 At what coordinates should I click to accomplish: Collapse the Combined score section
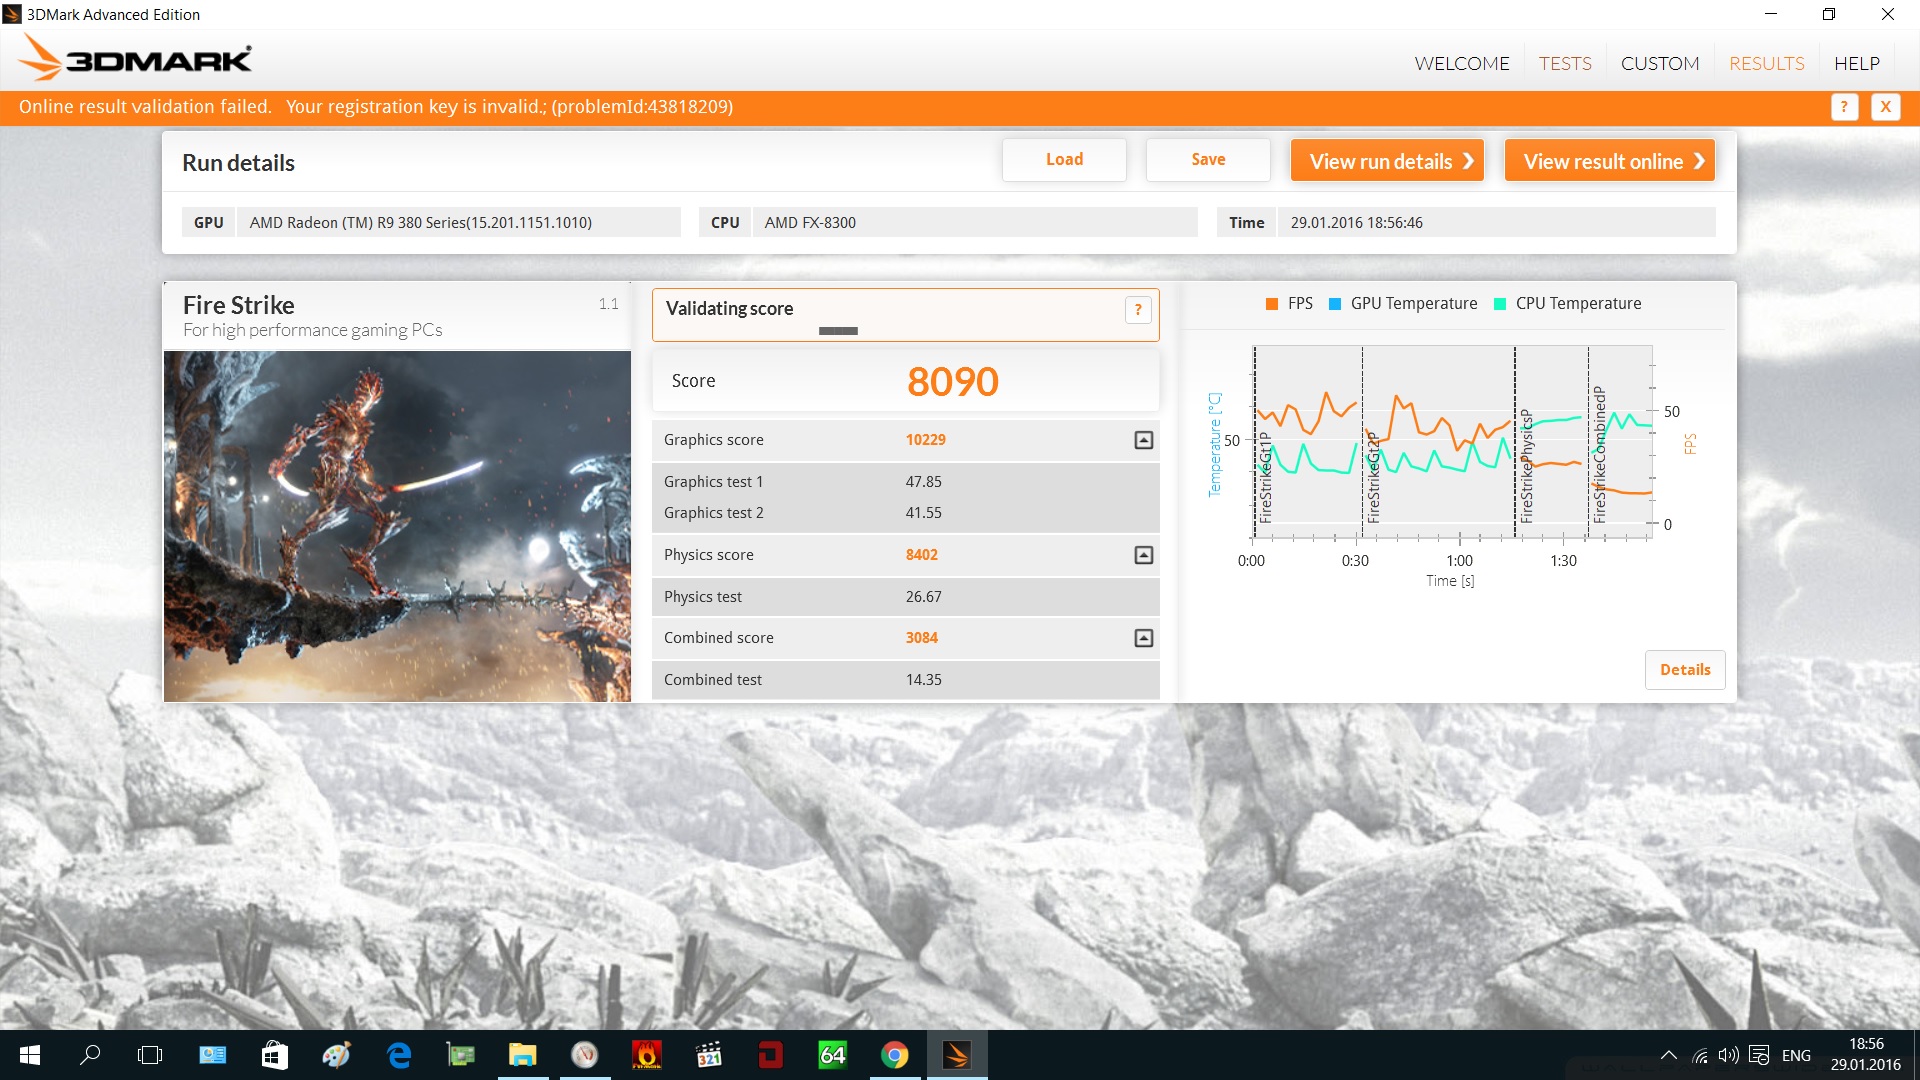(1143, 638)
